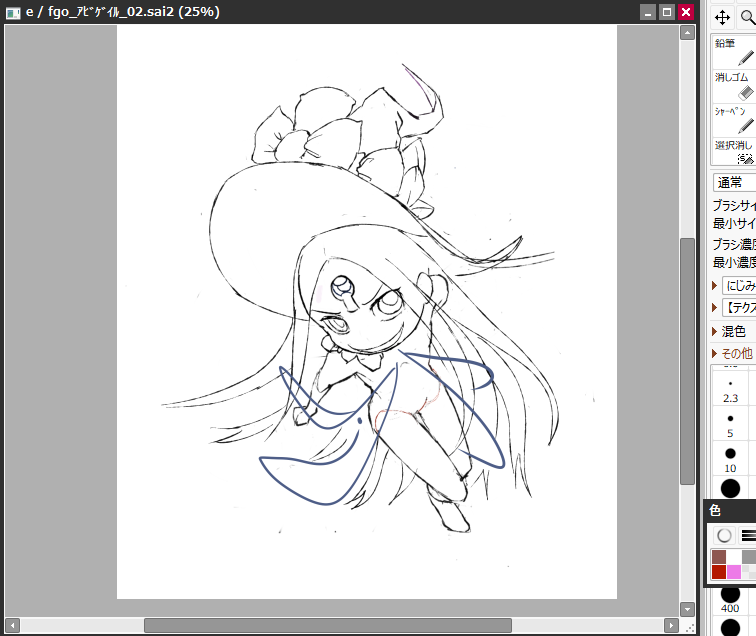Screen dimensions: 756x636
Task: Close the fgo_アビゲイル_02.sai2 canvas window
Action: 686,12
